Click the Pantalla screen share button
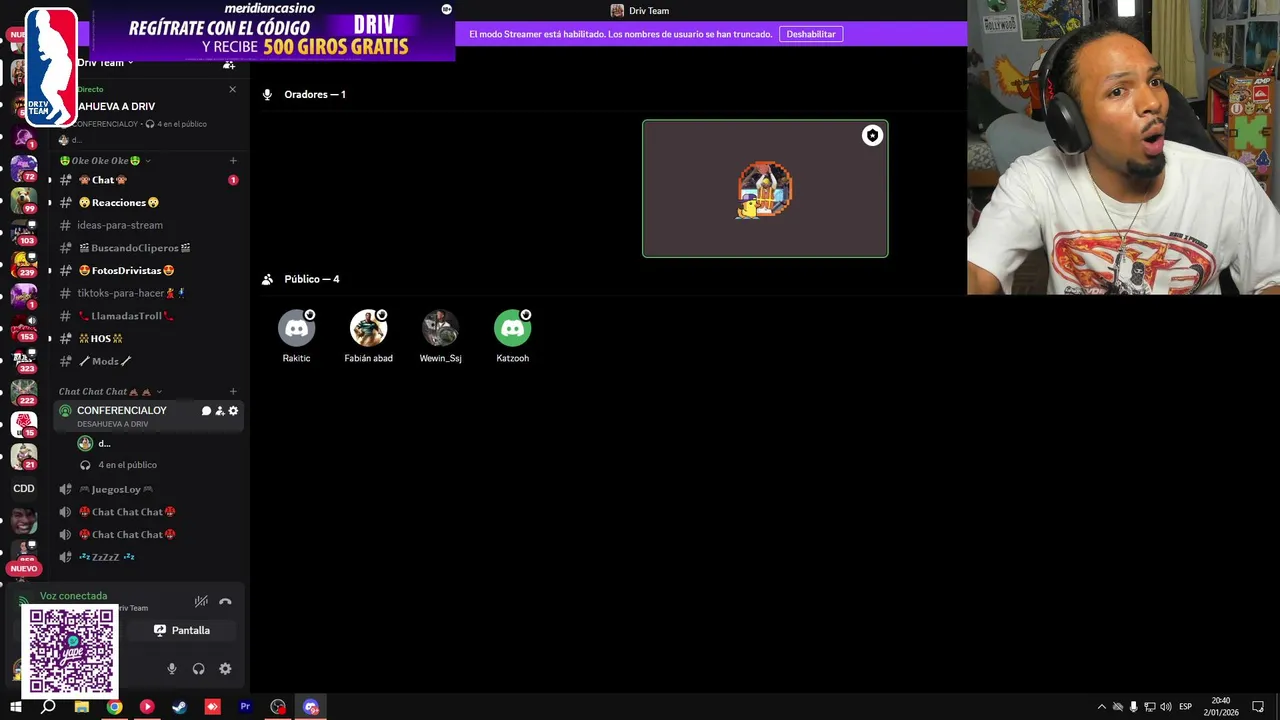The width and height of the screenshot is (1280, 720). click(x=181, y=630)
